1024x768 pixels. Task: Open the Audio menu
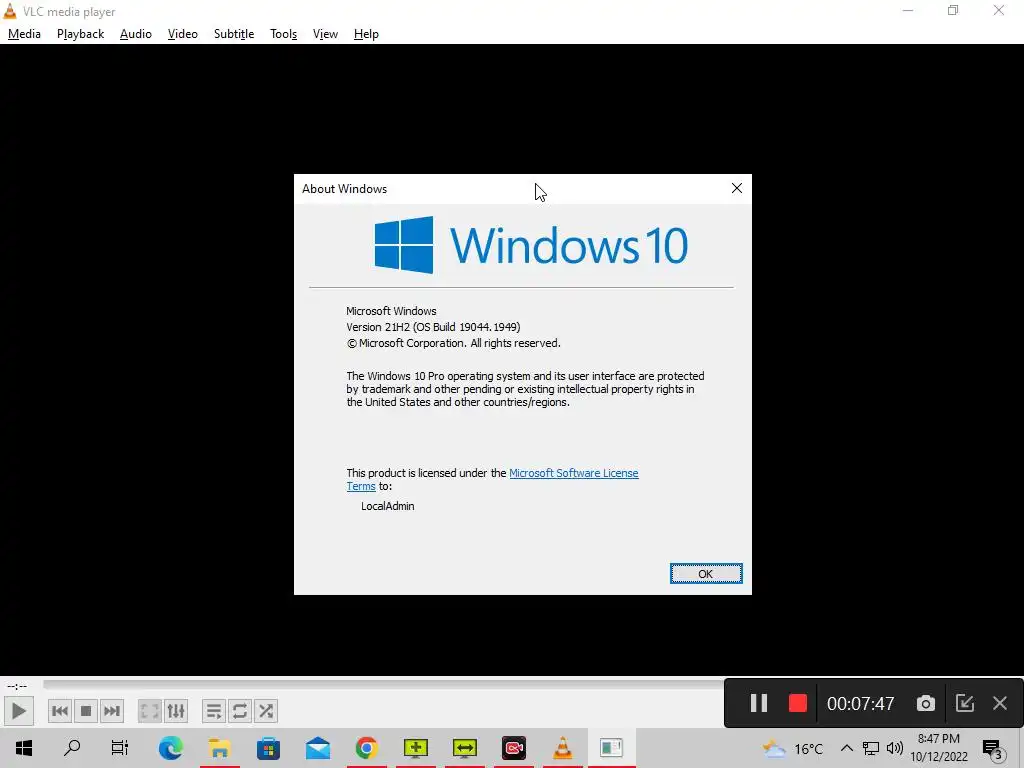pos(136,34)
